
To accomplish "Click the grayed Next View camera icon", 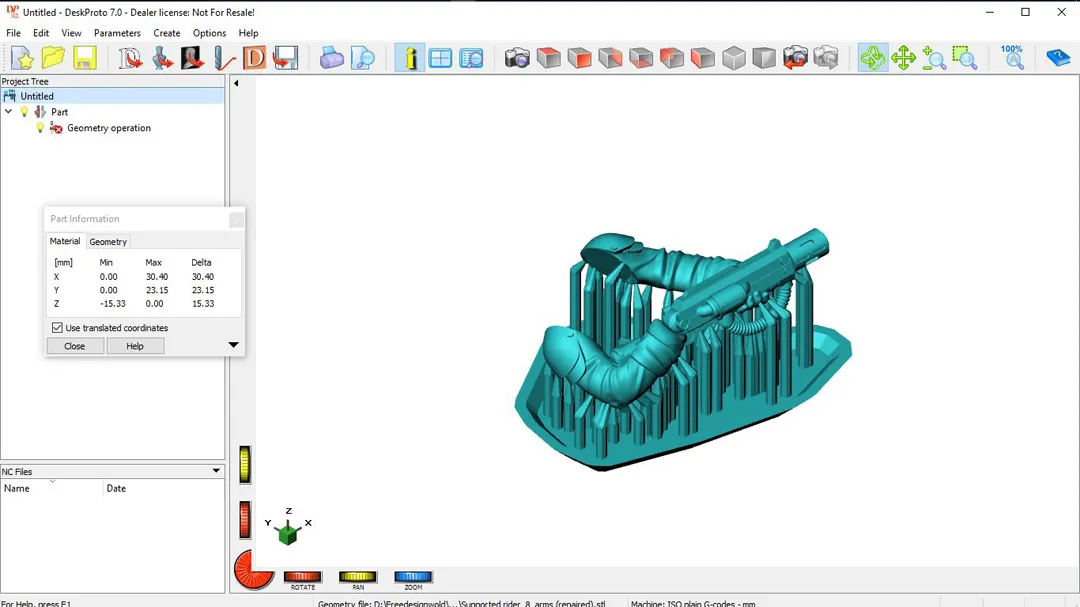I will tap(826, 58).
